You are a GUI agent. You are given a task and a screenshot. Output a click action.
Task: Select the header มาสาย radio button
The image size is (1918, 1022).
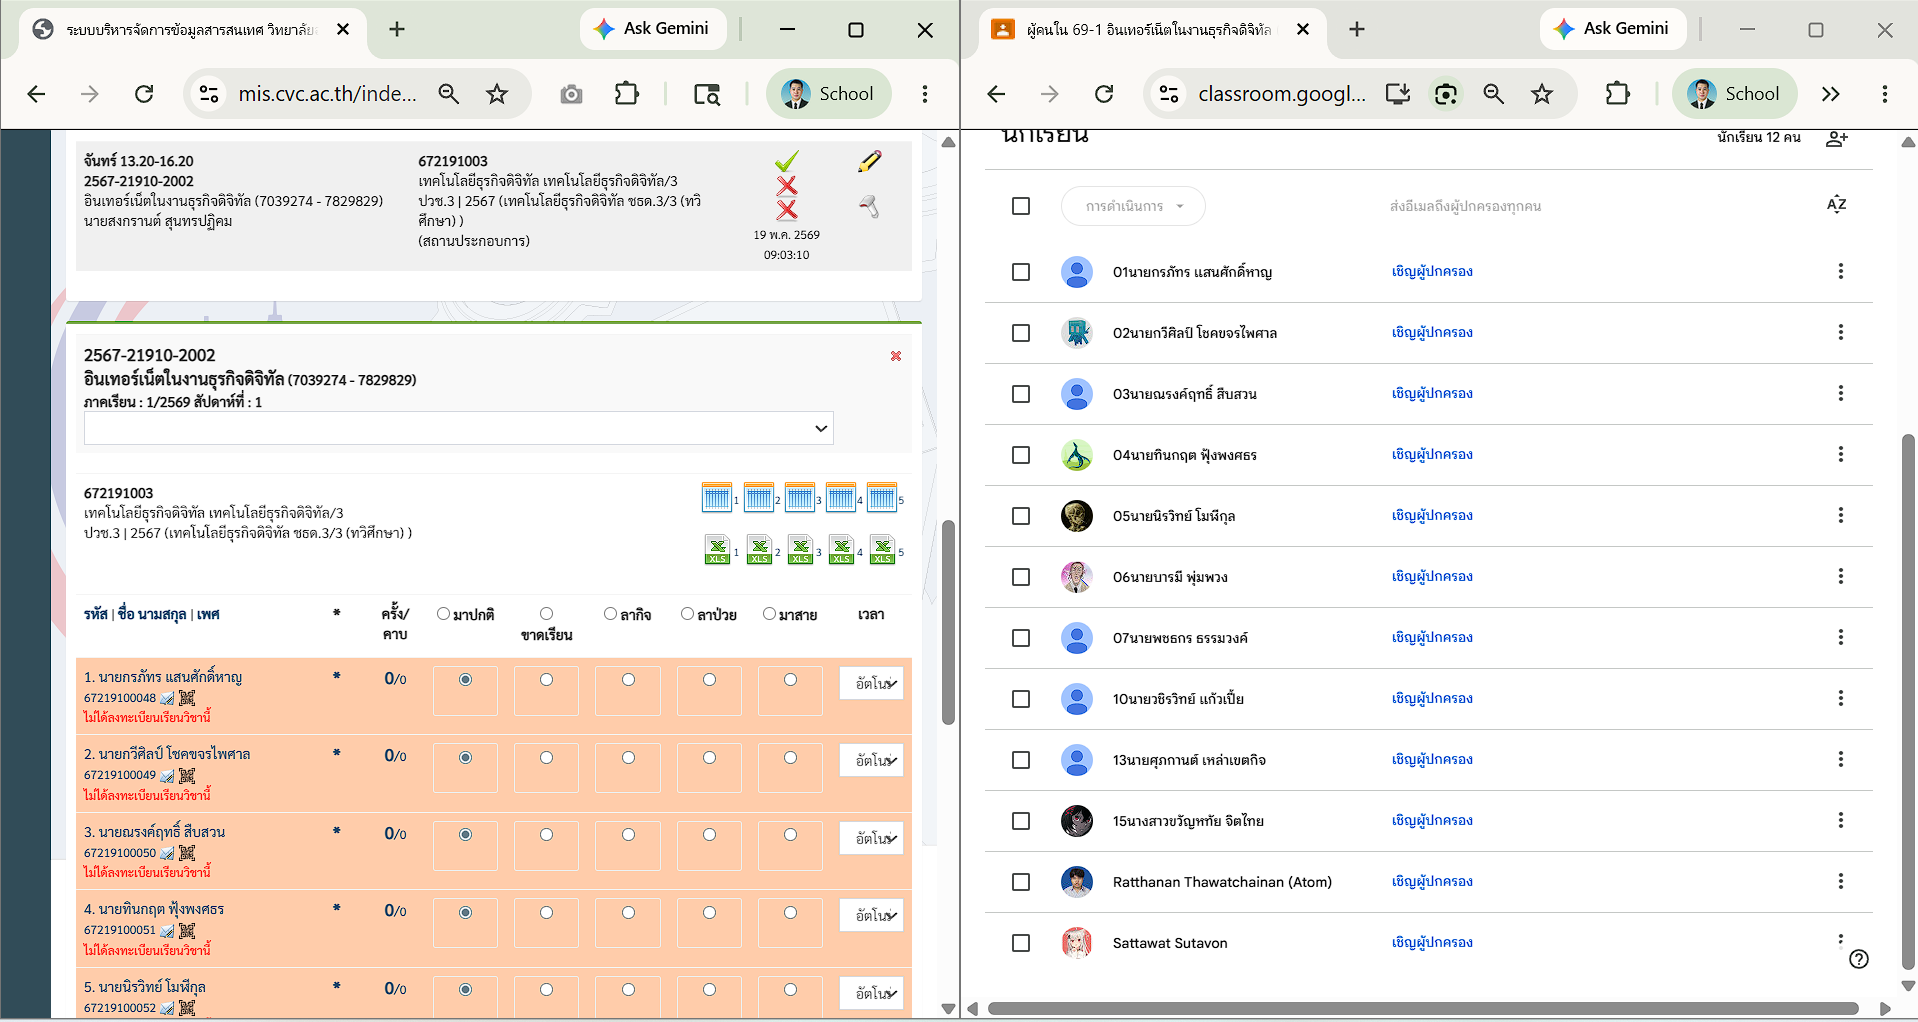769,614
